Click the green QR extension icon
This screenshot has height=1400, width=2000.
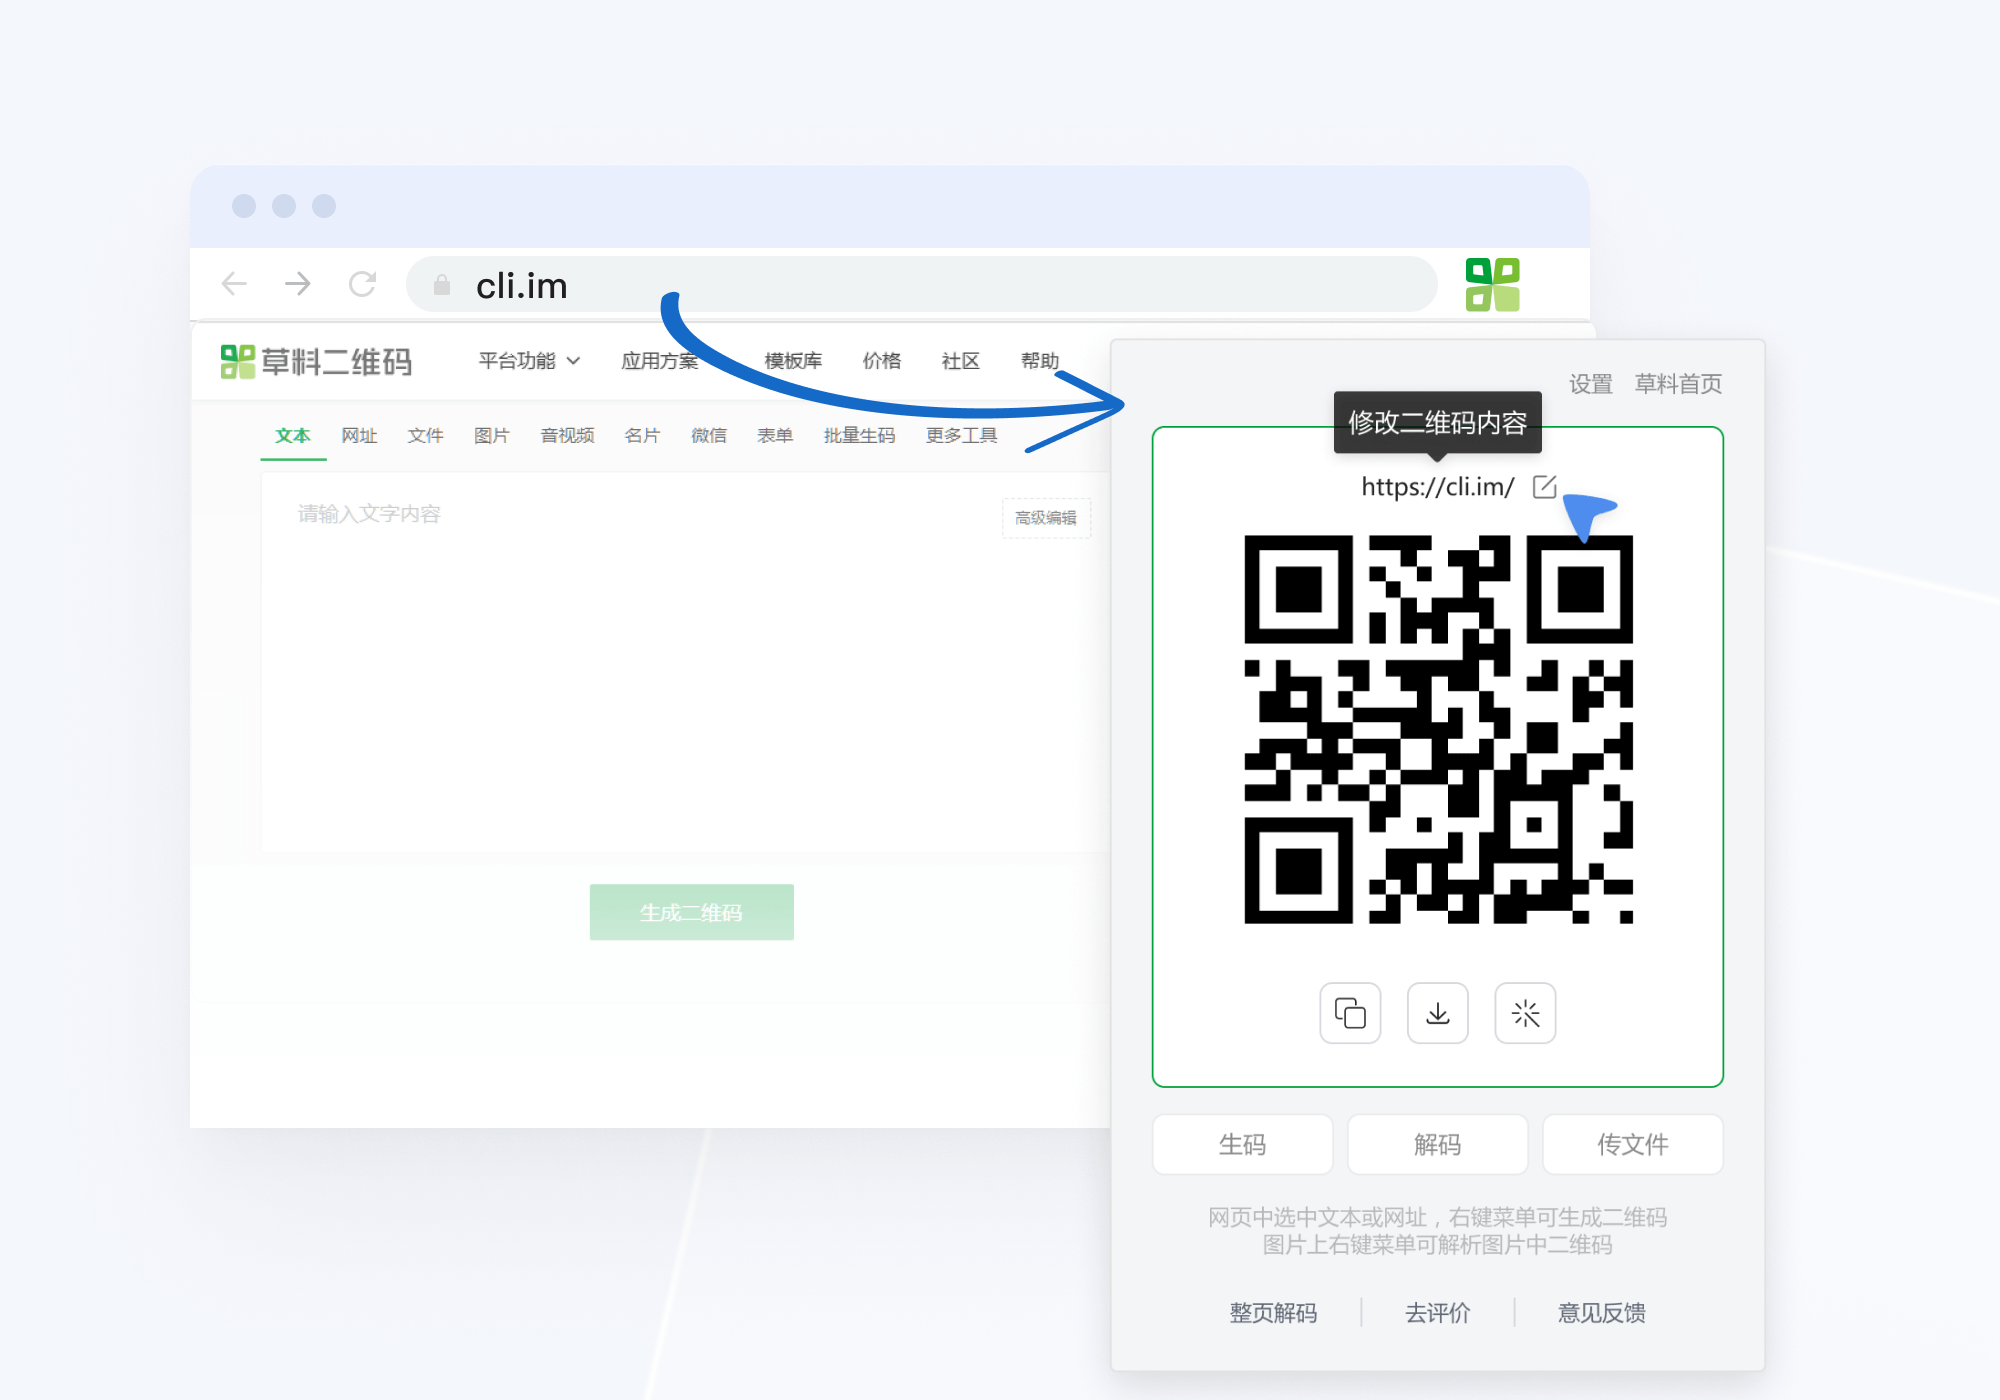click(x=1492, y=285)
